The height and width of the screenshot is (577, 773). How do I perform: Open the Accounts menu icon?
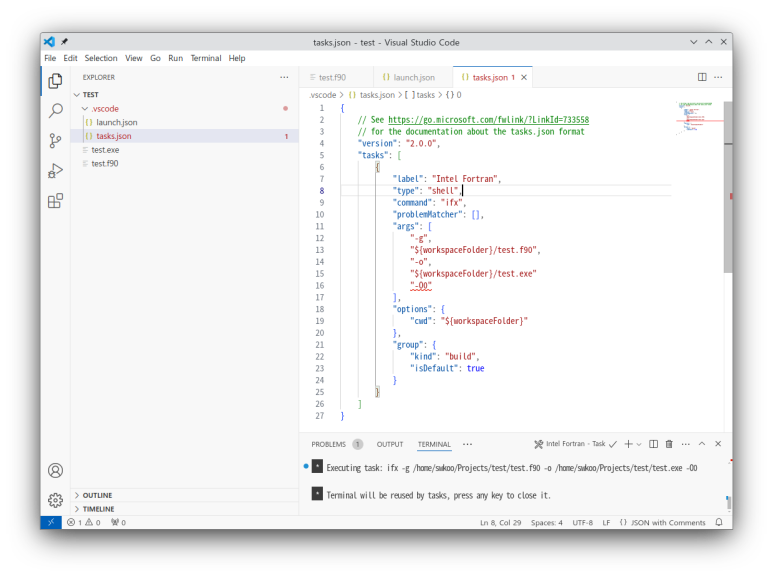55,470
